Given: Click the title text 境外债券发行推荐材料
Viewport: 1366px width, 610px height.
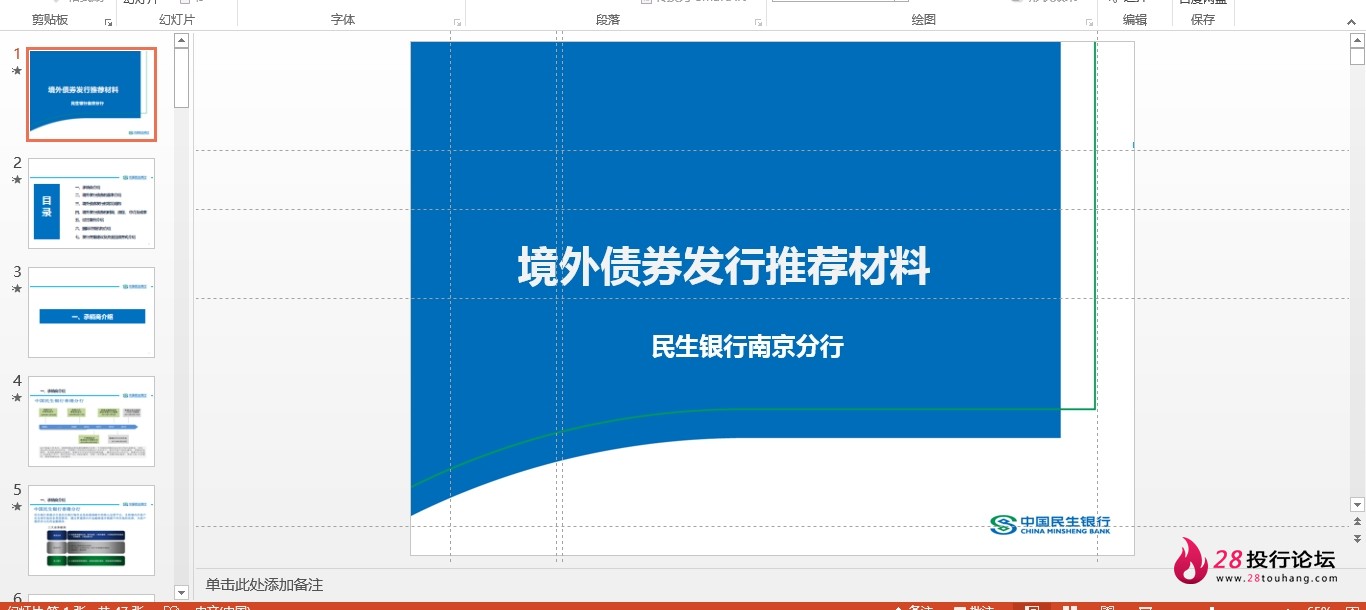Looking at the screenshot, I should click(x=724, y=267).
